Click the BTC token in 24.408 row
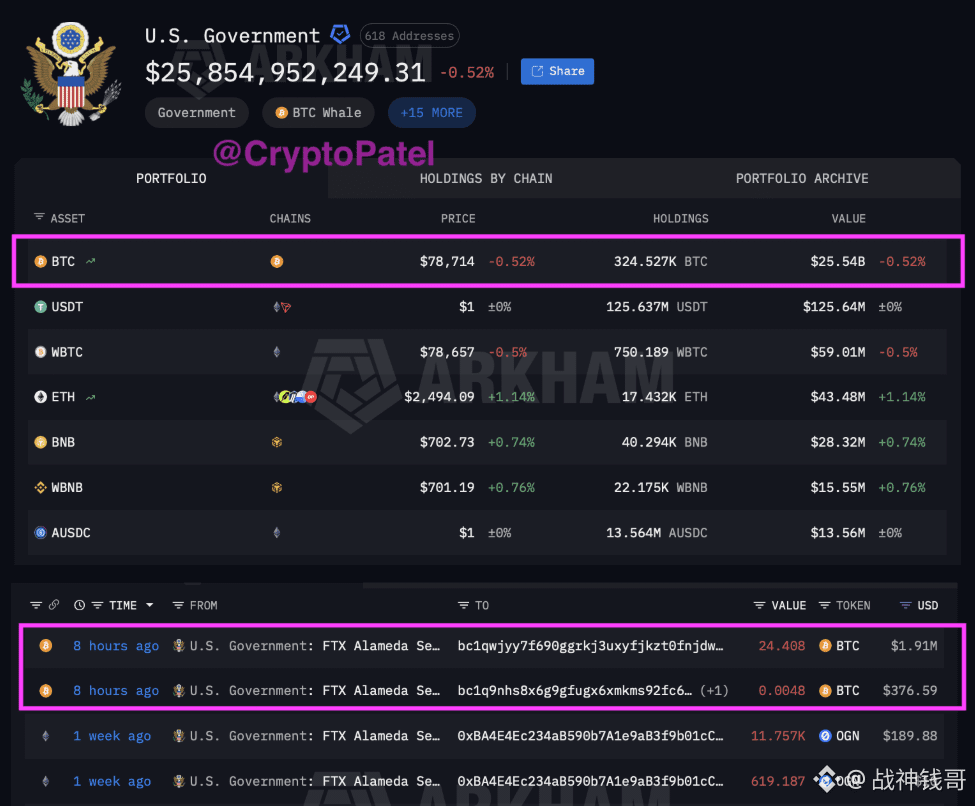Screen dimensions: 975x806 [839, 646]
